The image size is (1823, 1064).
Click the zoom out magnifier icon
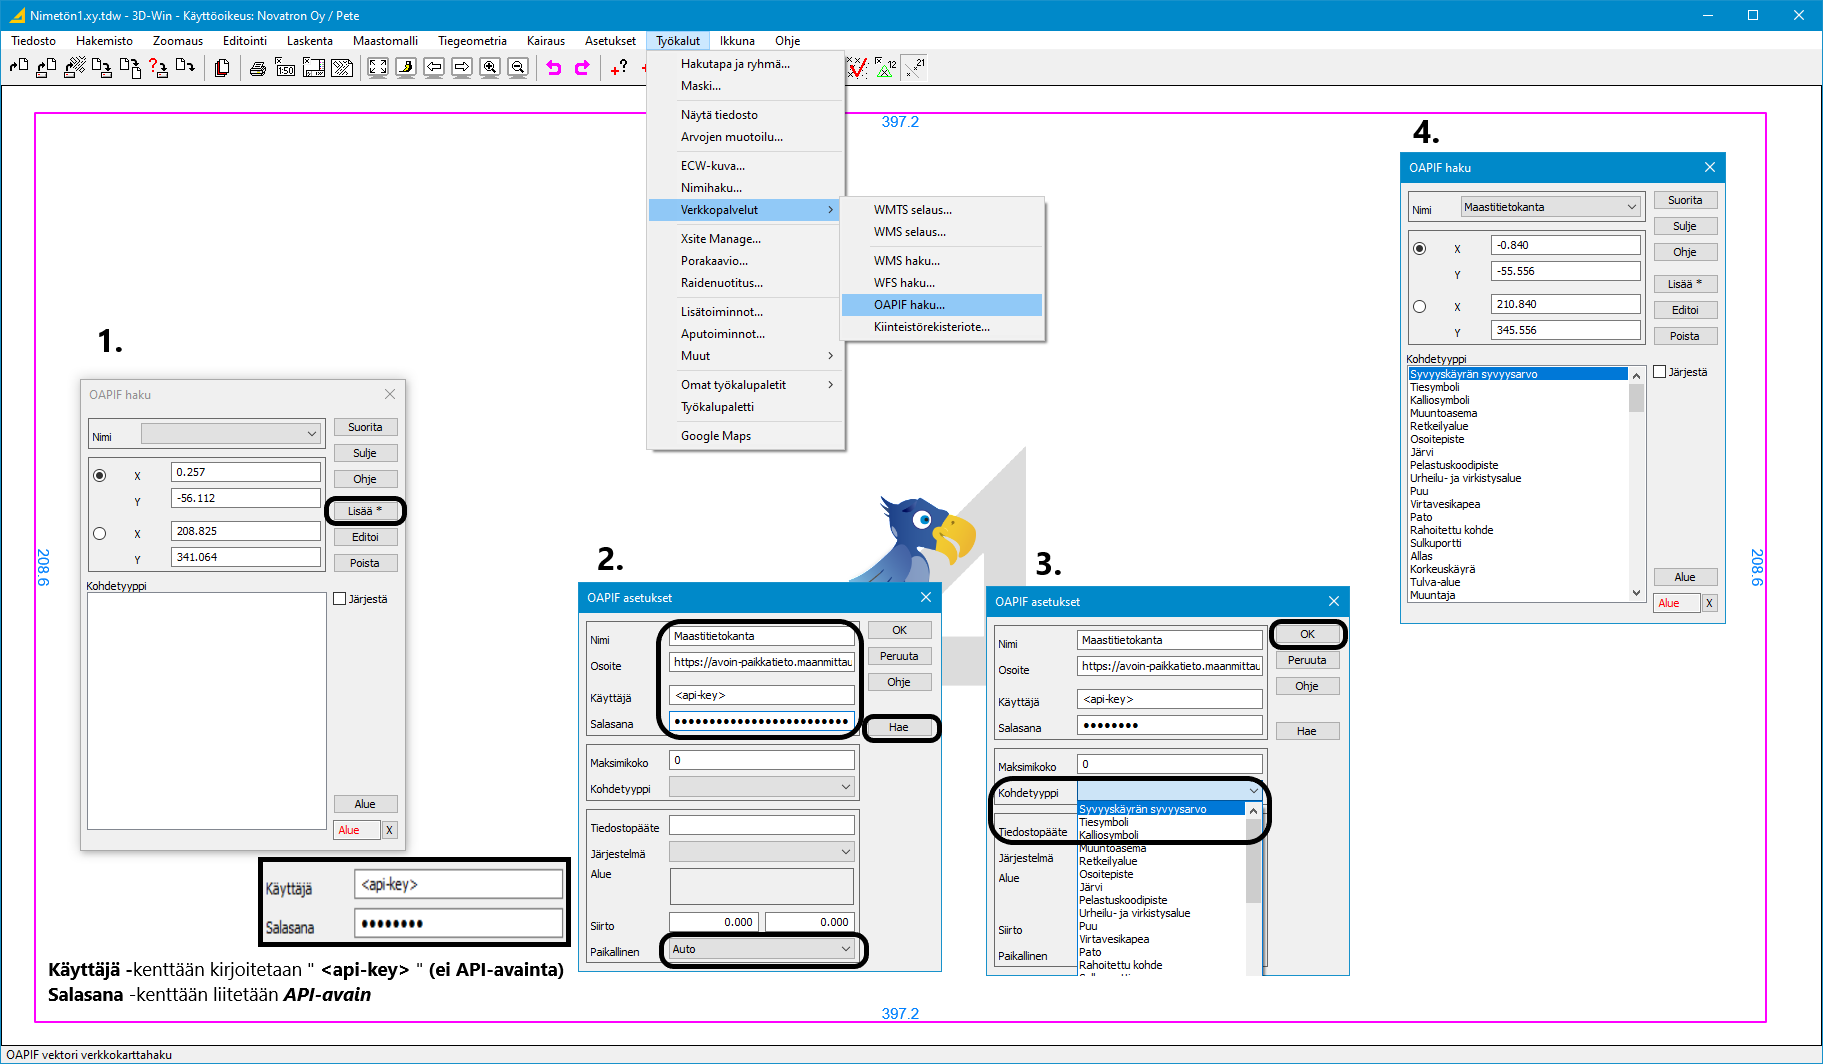point(518,68)
